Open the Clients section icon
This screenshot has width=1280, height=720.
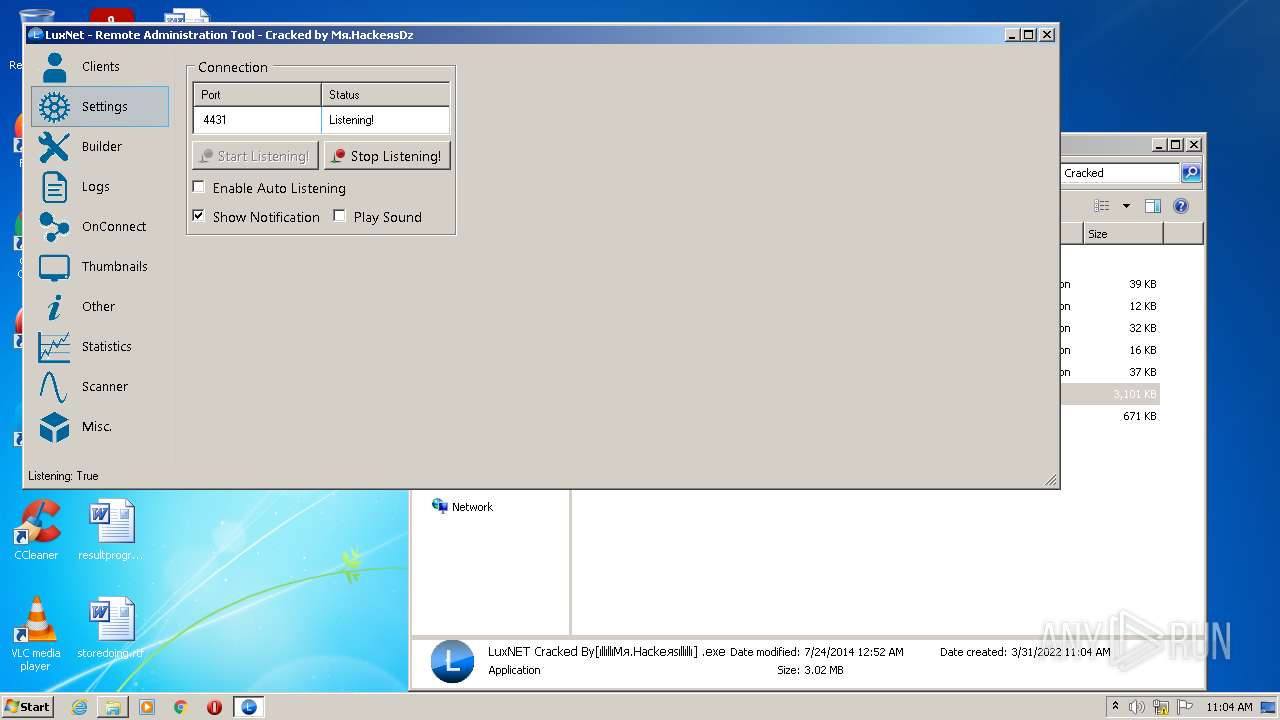[x=54, y=67]
